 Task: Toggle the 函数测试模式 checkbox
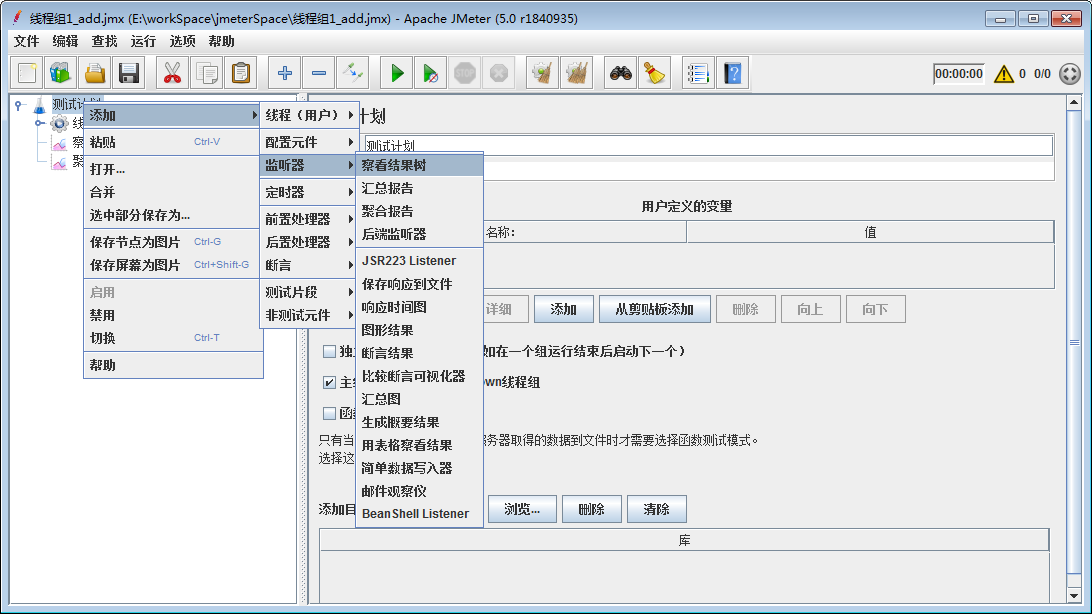click(329, 414)
